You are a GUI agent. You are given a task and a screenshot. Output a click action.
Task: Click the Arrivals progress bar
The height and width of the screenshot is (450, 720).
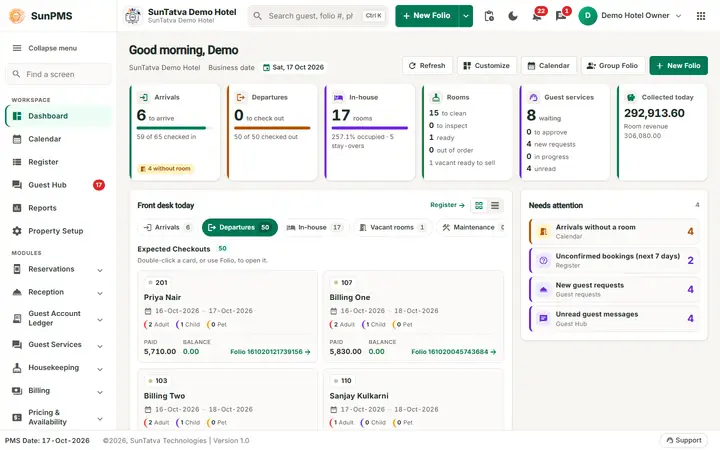172,128
